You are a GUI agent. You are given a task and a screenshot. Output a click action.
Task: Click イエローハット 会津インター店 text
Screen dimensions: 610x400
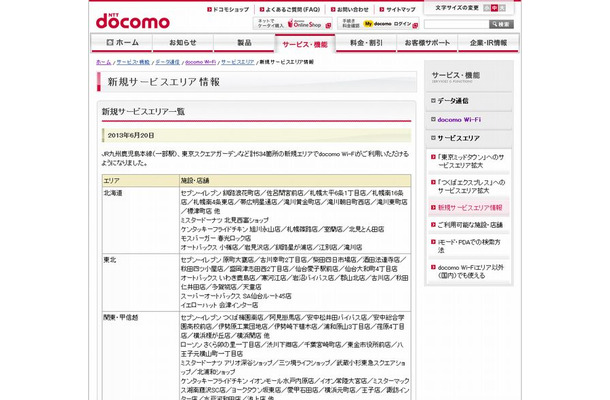(x=219, y=305)
